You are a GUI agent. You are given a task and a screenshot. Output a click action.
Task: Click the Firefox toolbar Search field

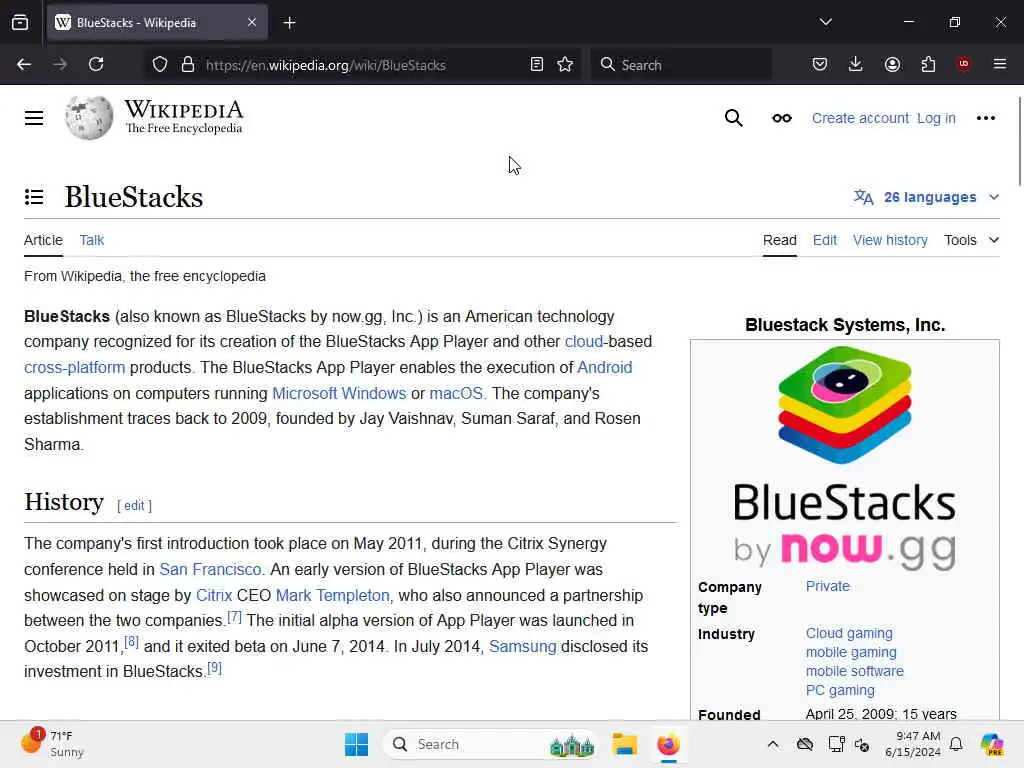(681, 65)
